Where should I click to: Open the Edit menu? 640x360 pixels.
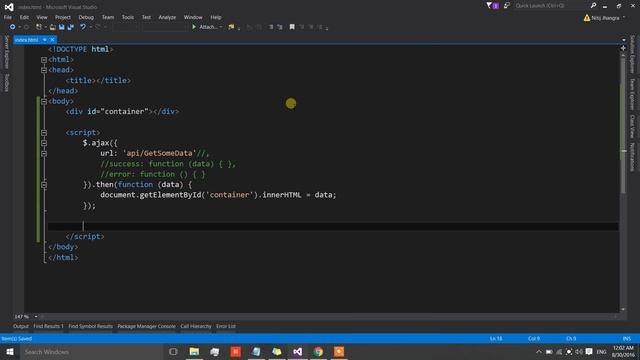(24, 17)
